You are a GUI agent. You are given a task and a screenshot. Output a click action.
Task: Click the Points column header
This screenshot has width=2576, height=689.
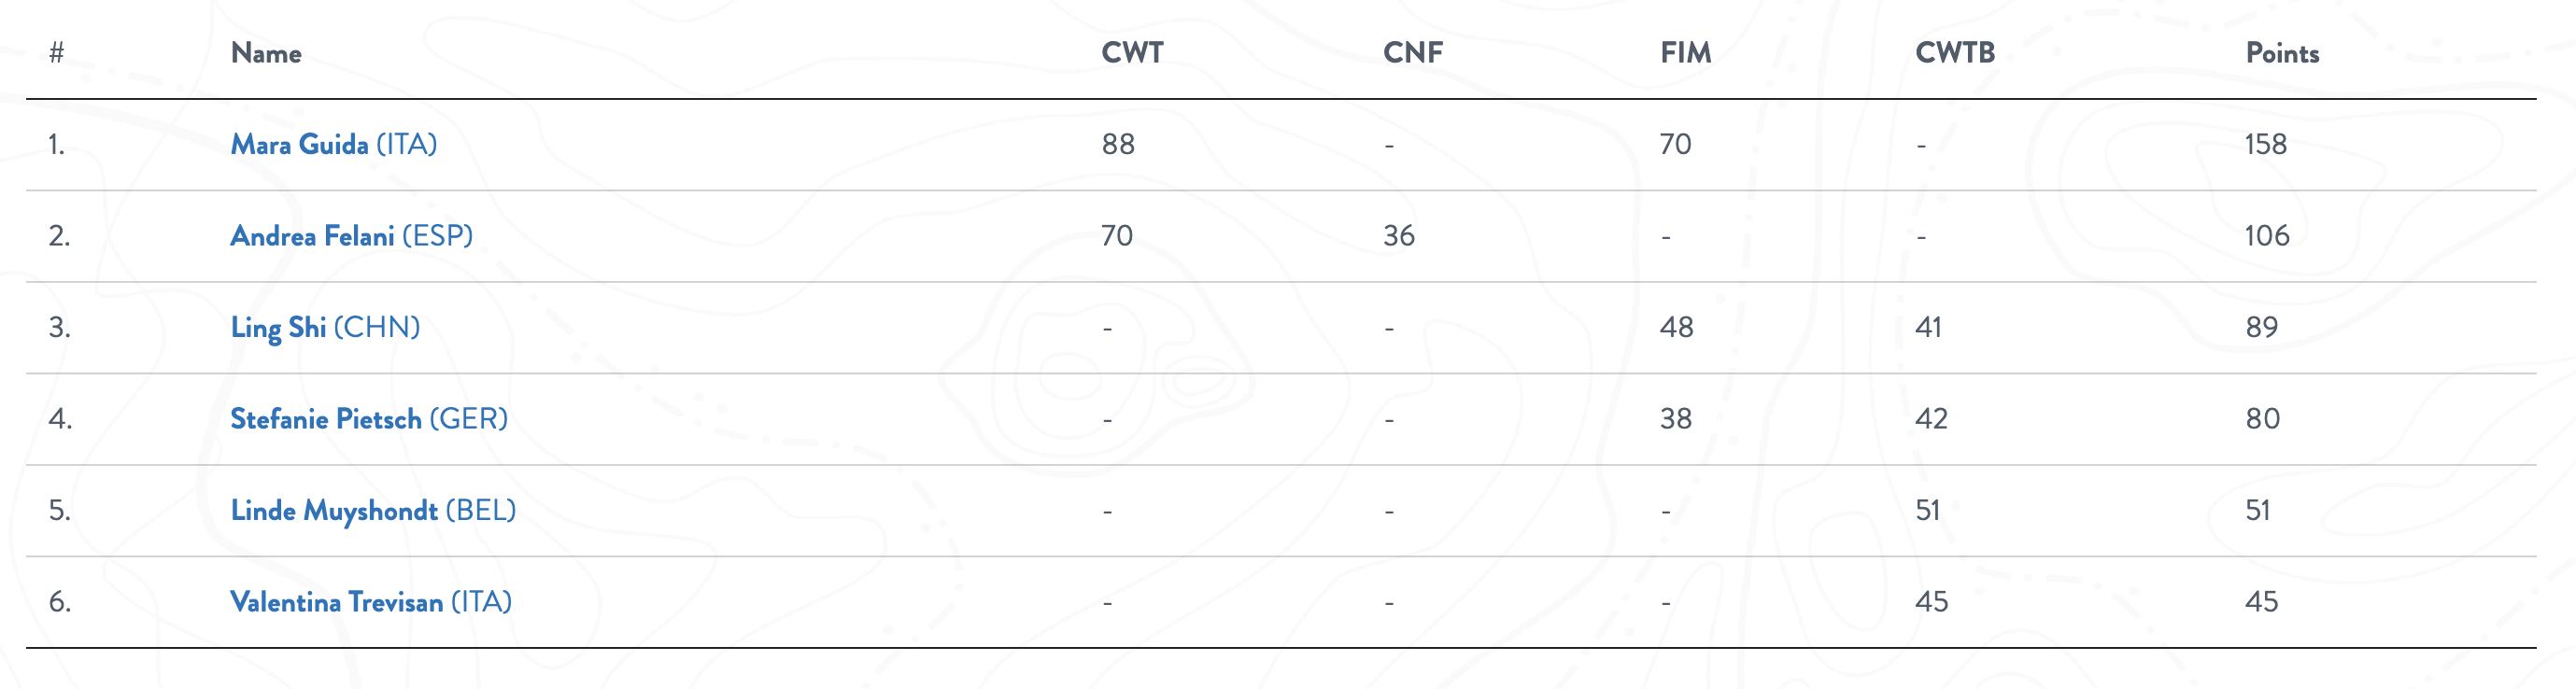[x=2282, y=53]
